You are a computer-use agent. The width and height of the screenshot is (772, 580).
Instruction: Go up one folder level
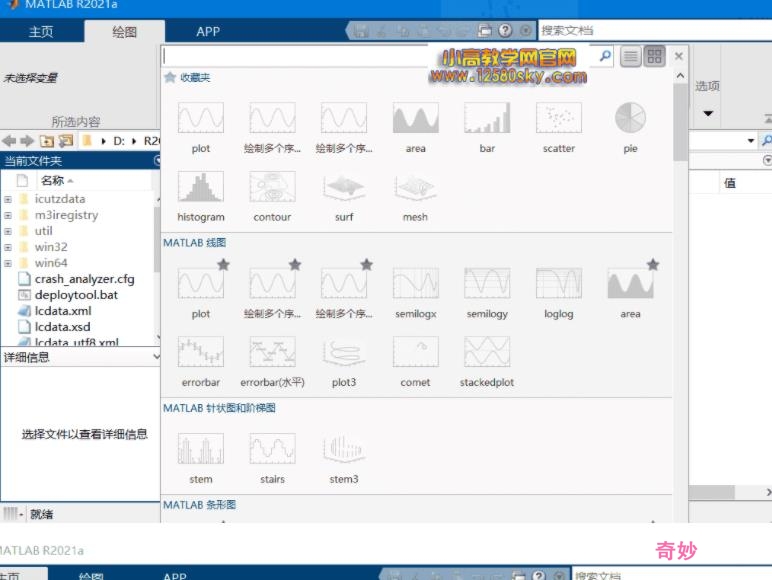(x=47, y=141)
